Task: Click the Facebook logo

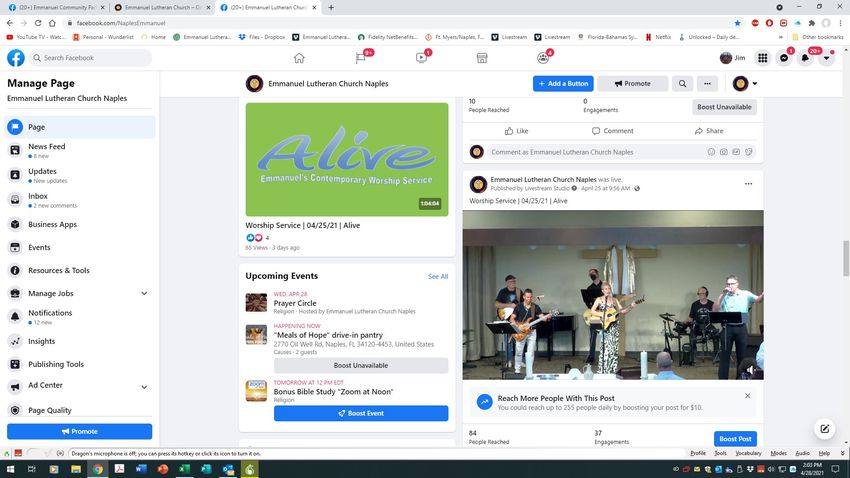Action: (x=16, y=58)
